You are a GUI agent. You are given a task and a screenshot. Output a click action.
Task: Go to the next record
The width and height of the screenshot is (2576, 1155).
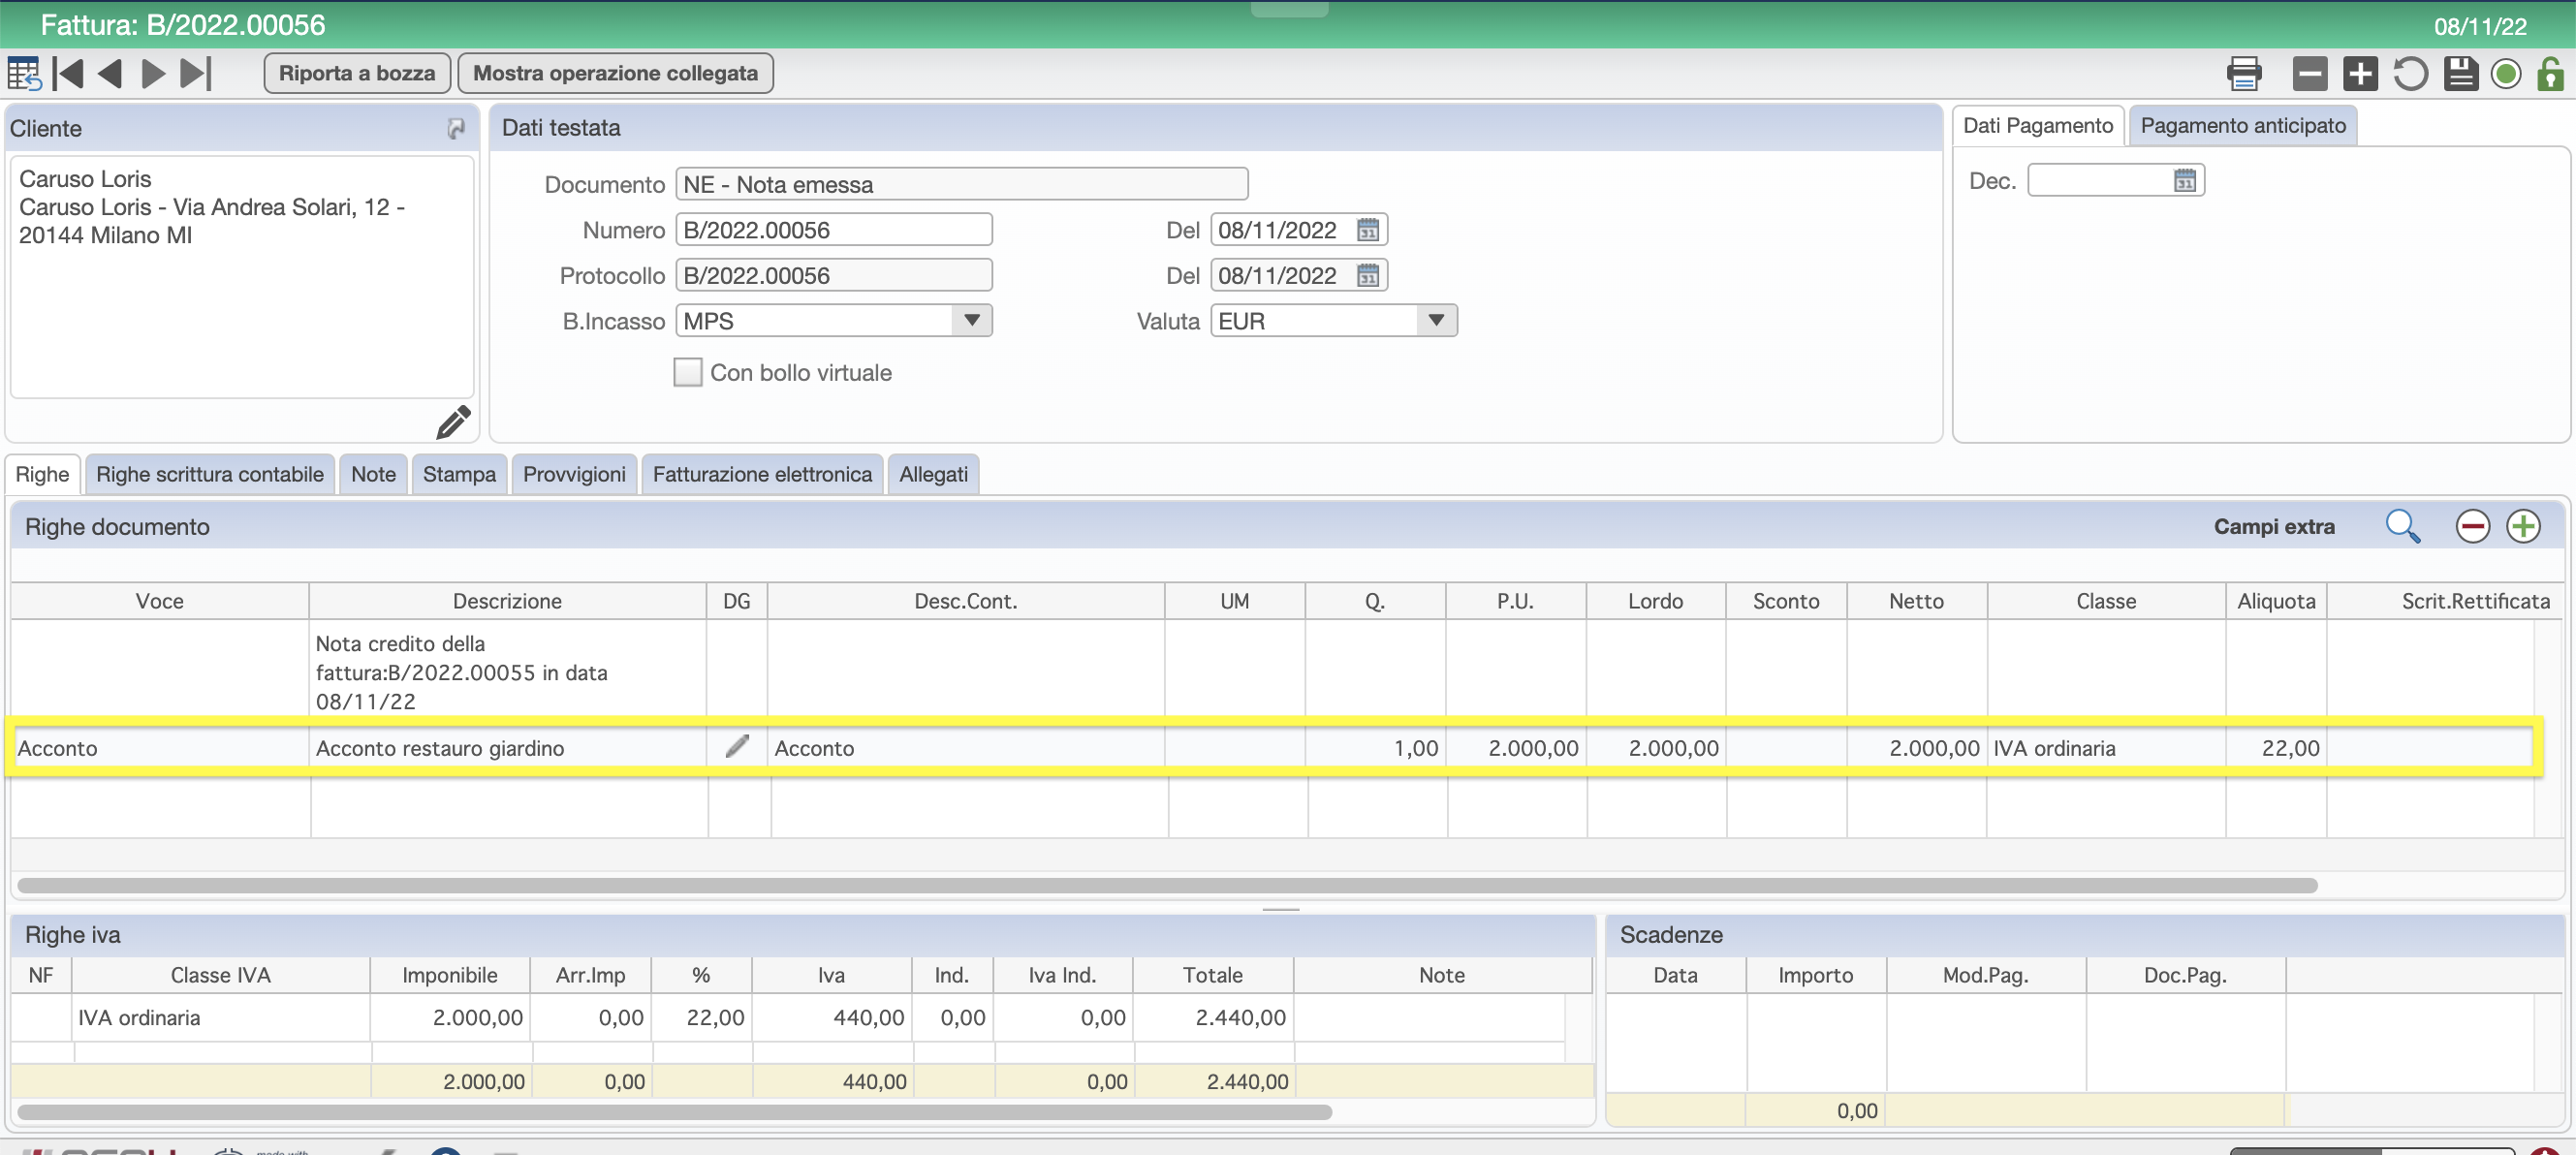[x=153, y=73]
